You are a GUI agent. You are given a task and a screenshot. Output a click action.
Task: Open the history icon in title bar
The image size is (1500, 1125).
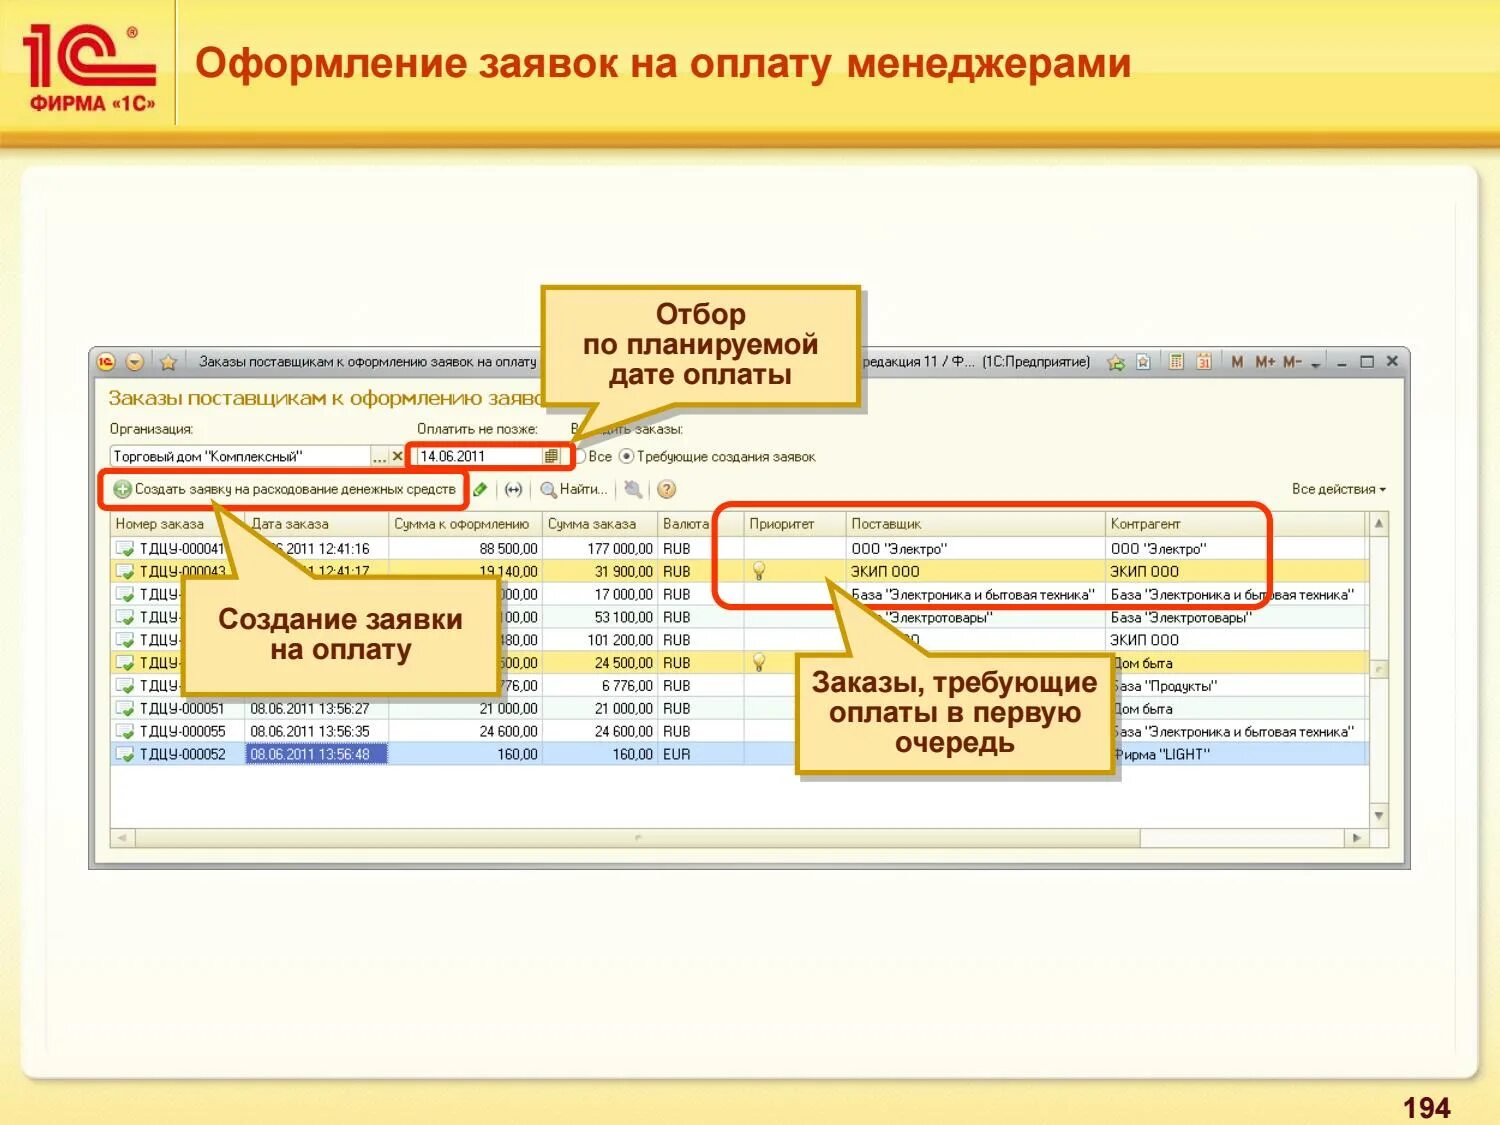[1143, 362]
